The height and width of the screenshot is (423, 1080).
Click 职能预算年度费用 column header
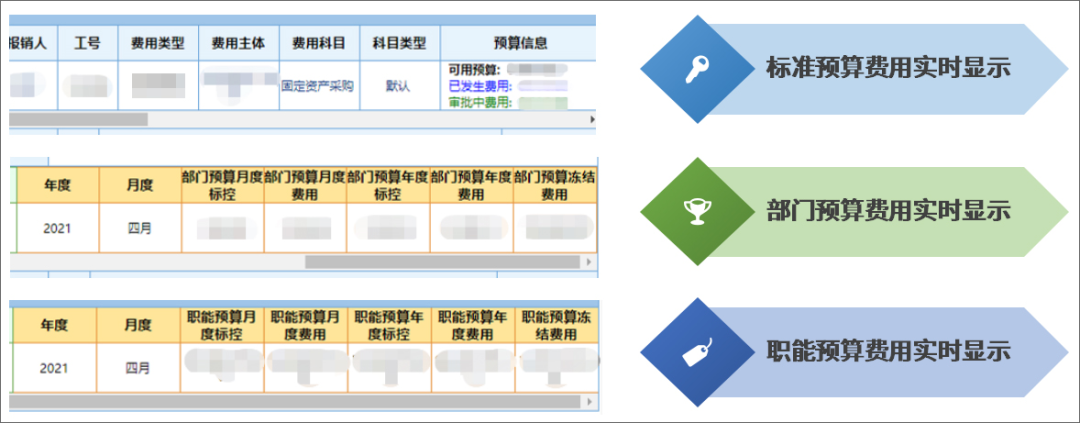click(472, 326)
